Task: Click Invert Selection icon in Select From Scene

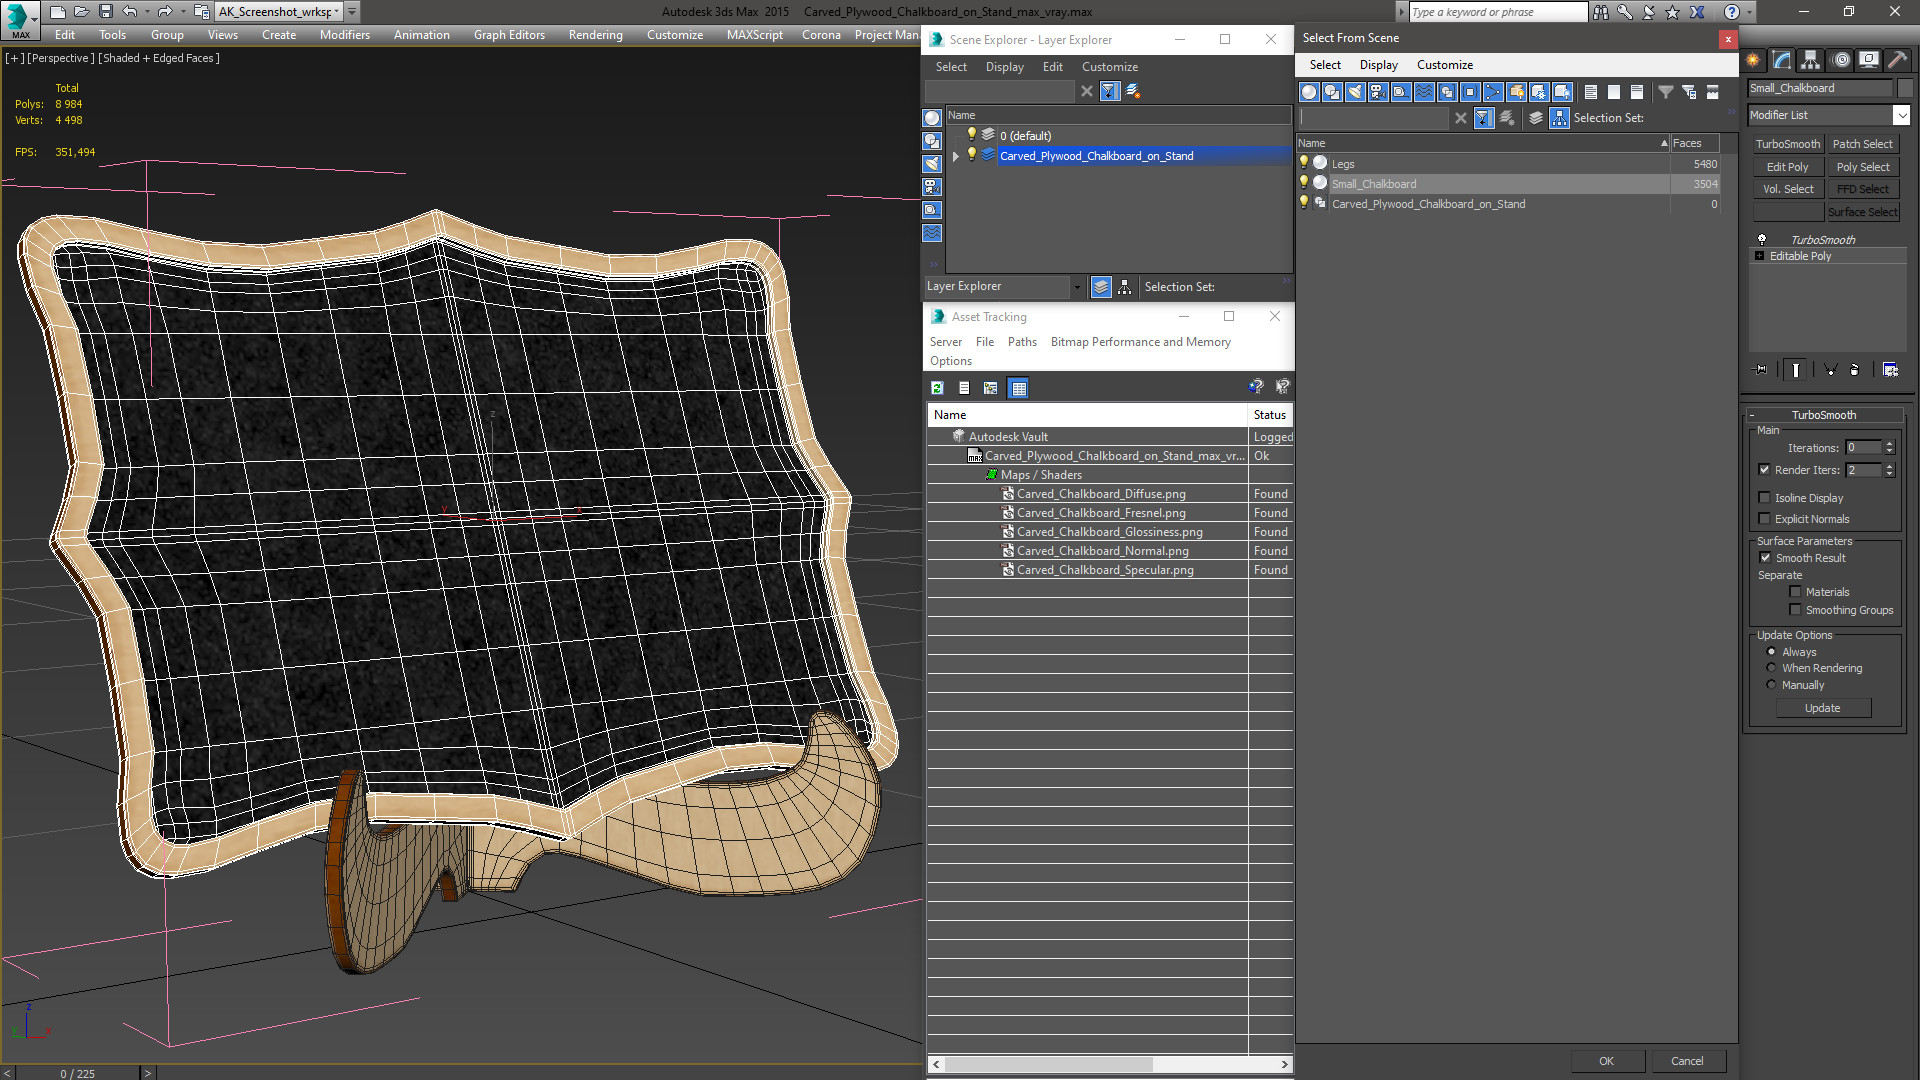Action: pyautogui.click(x=1637, y=92)
